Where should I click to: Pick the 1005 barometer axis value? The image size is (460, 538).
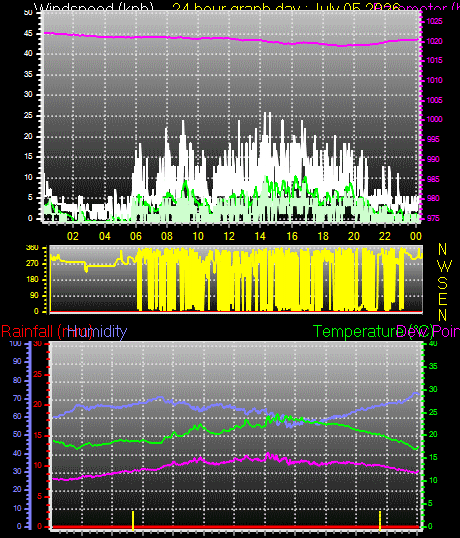434,100
